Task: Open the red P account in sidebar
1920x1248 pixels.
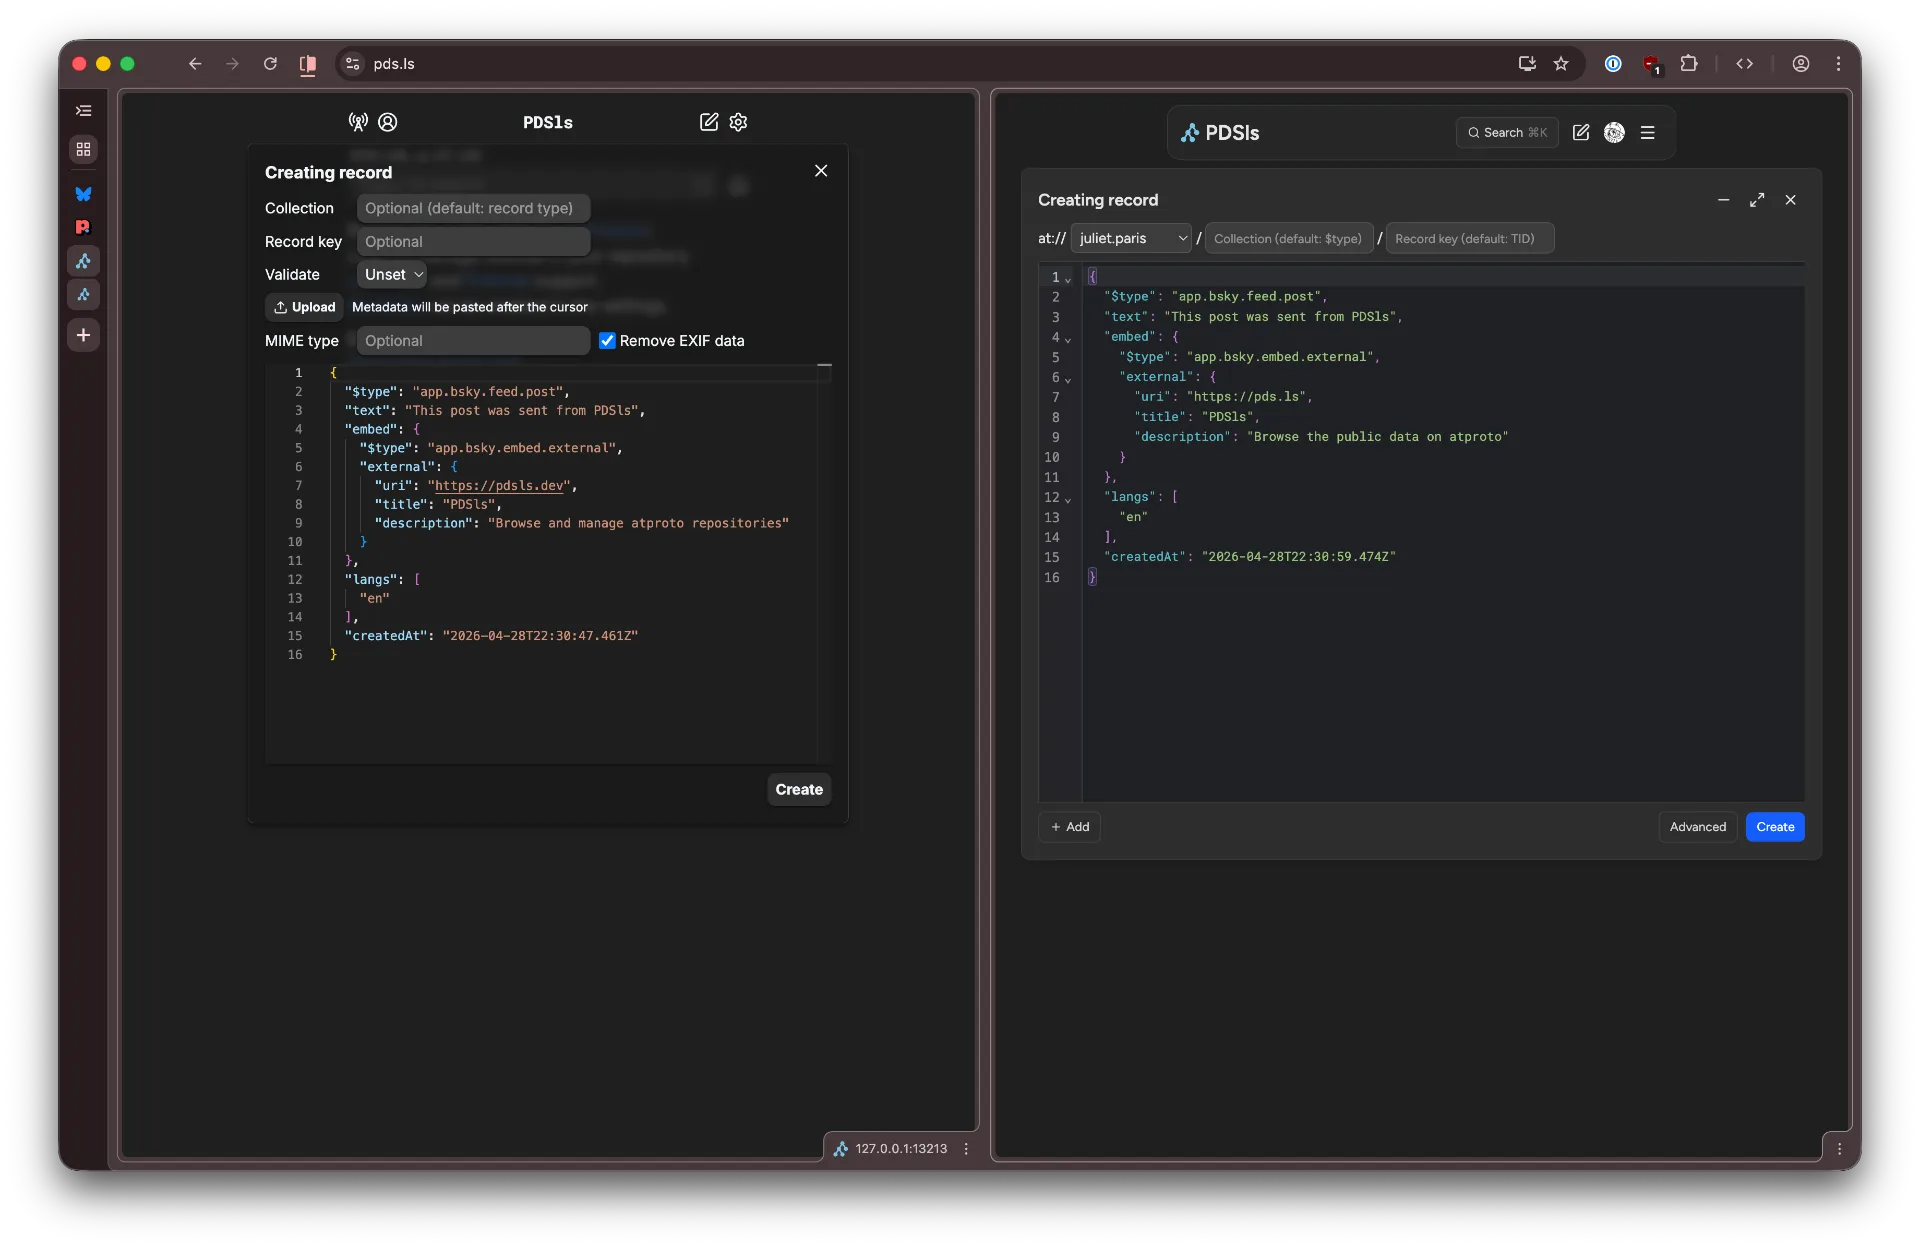Action: pyautogui.click(x=84, y=227)
